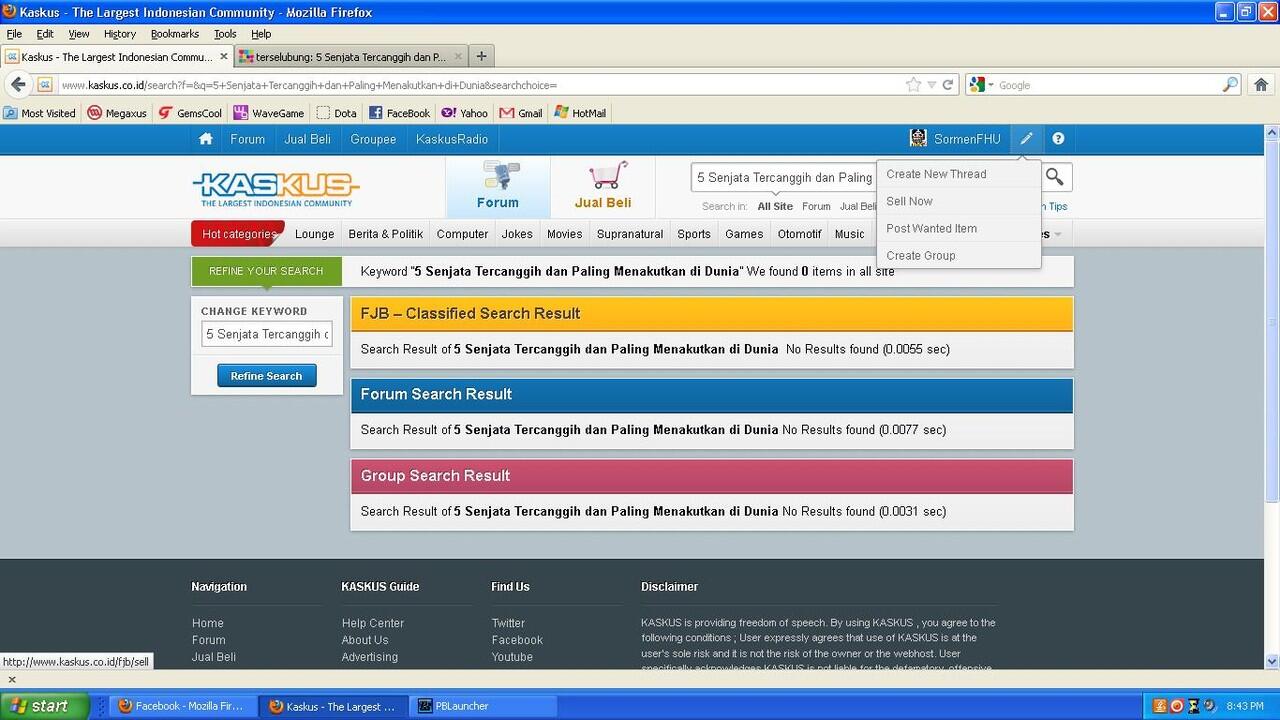1280x720 pixels.
Task: Reload the page with refresh icon
Action: tap(948, 85)
